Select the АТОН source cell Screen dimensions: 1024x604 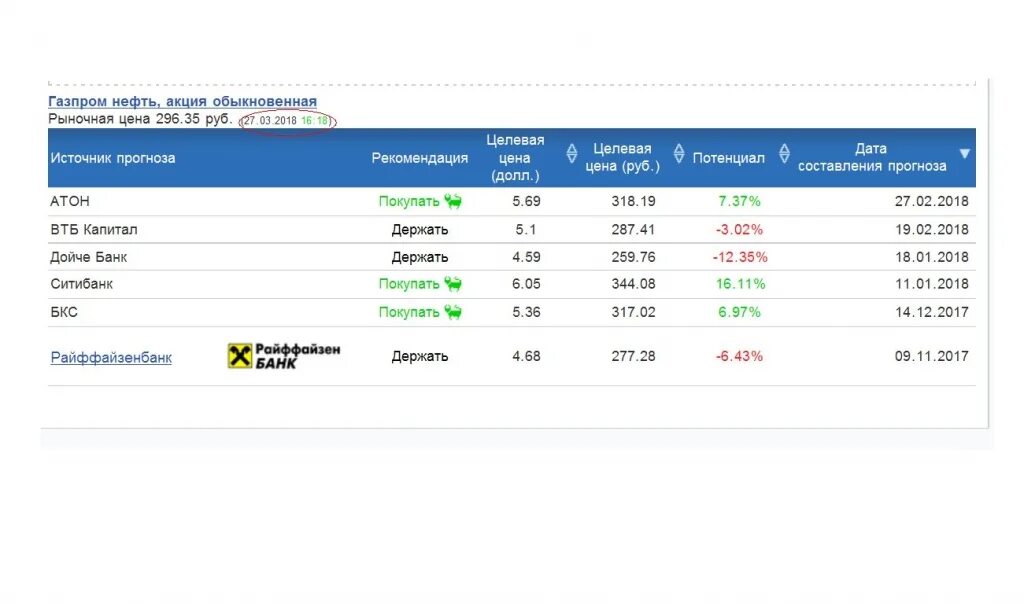click(70, 201)
